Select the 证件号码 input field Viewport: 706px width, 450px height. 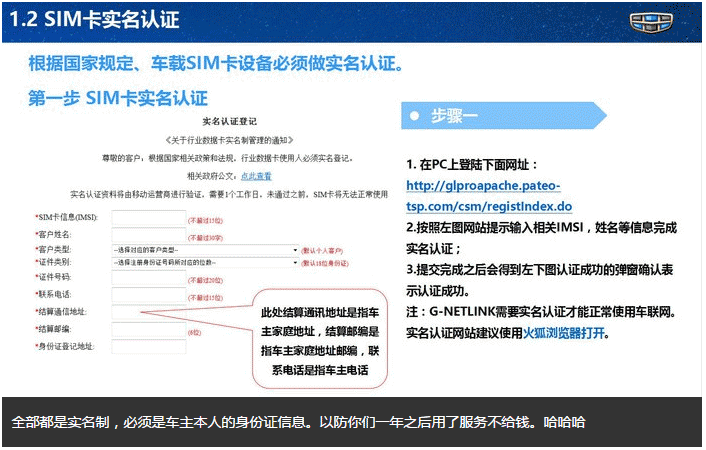click(x=148, y=279)
